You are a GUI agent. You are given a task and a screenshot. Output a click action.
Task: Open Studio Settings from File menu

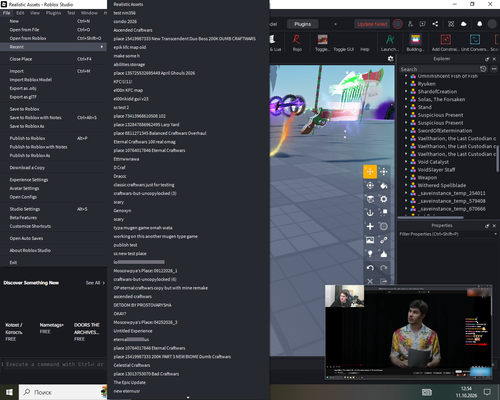click(x=53, y=209)
